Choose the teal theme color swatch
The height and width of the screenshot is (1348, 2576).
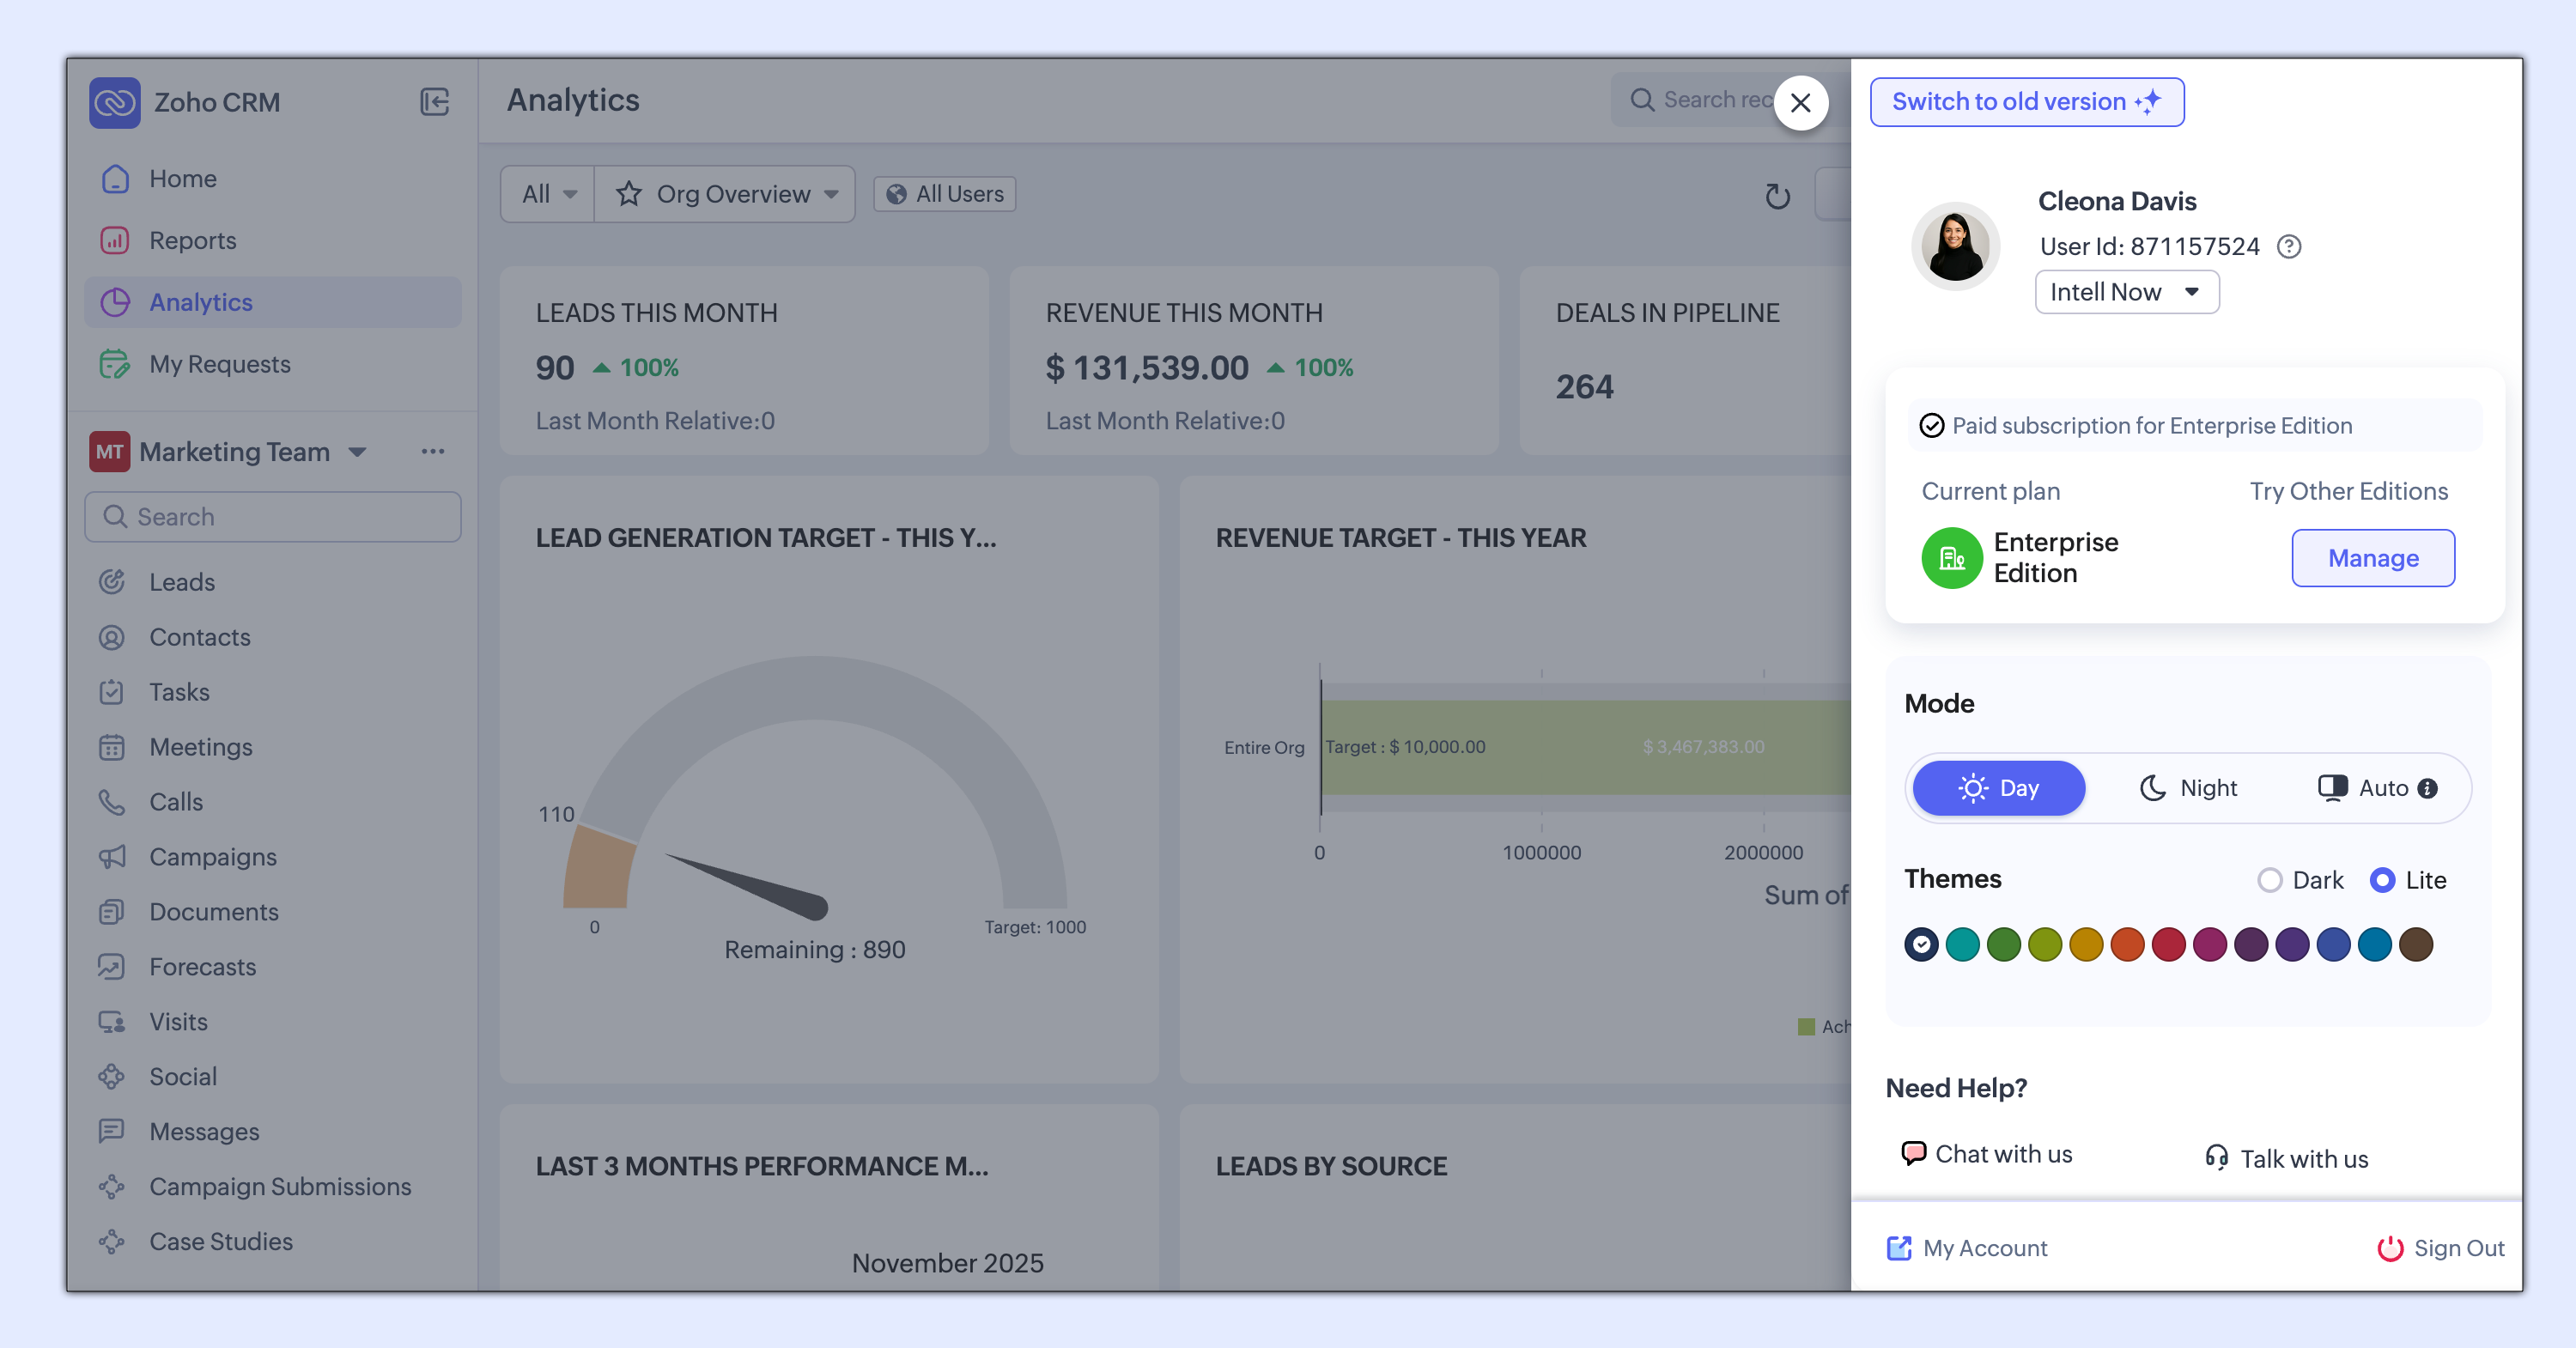tap(1962, 944)
